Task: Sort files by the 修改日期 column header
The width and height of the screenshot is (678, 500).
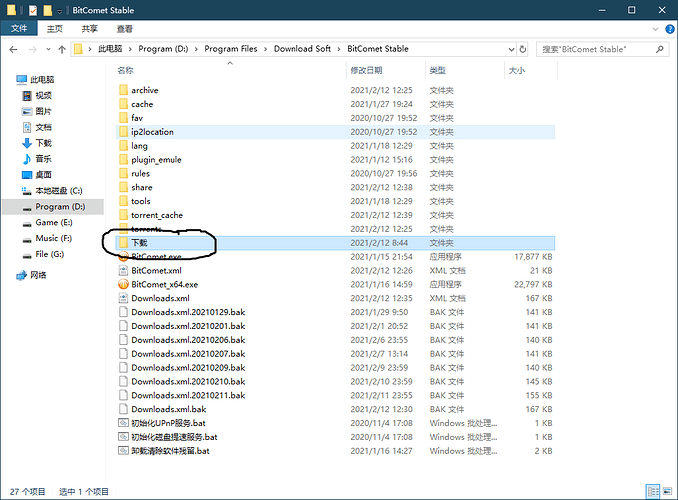Action: click(366, 71)
